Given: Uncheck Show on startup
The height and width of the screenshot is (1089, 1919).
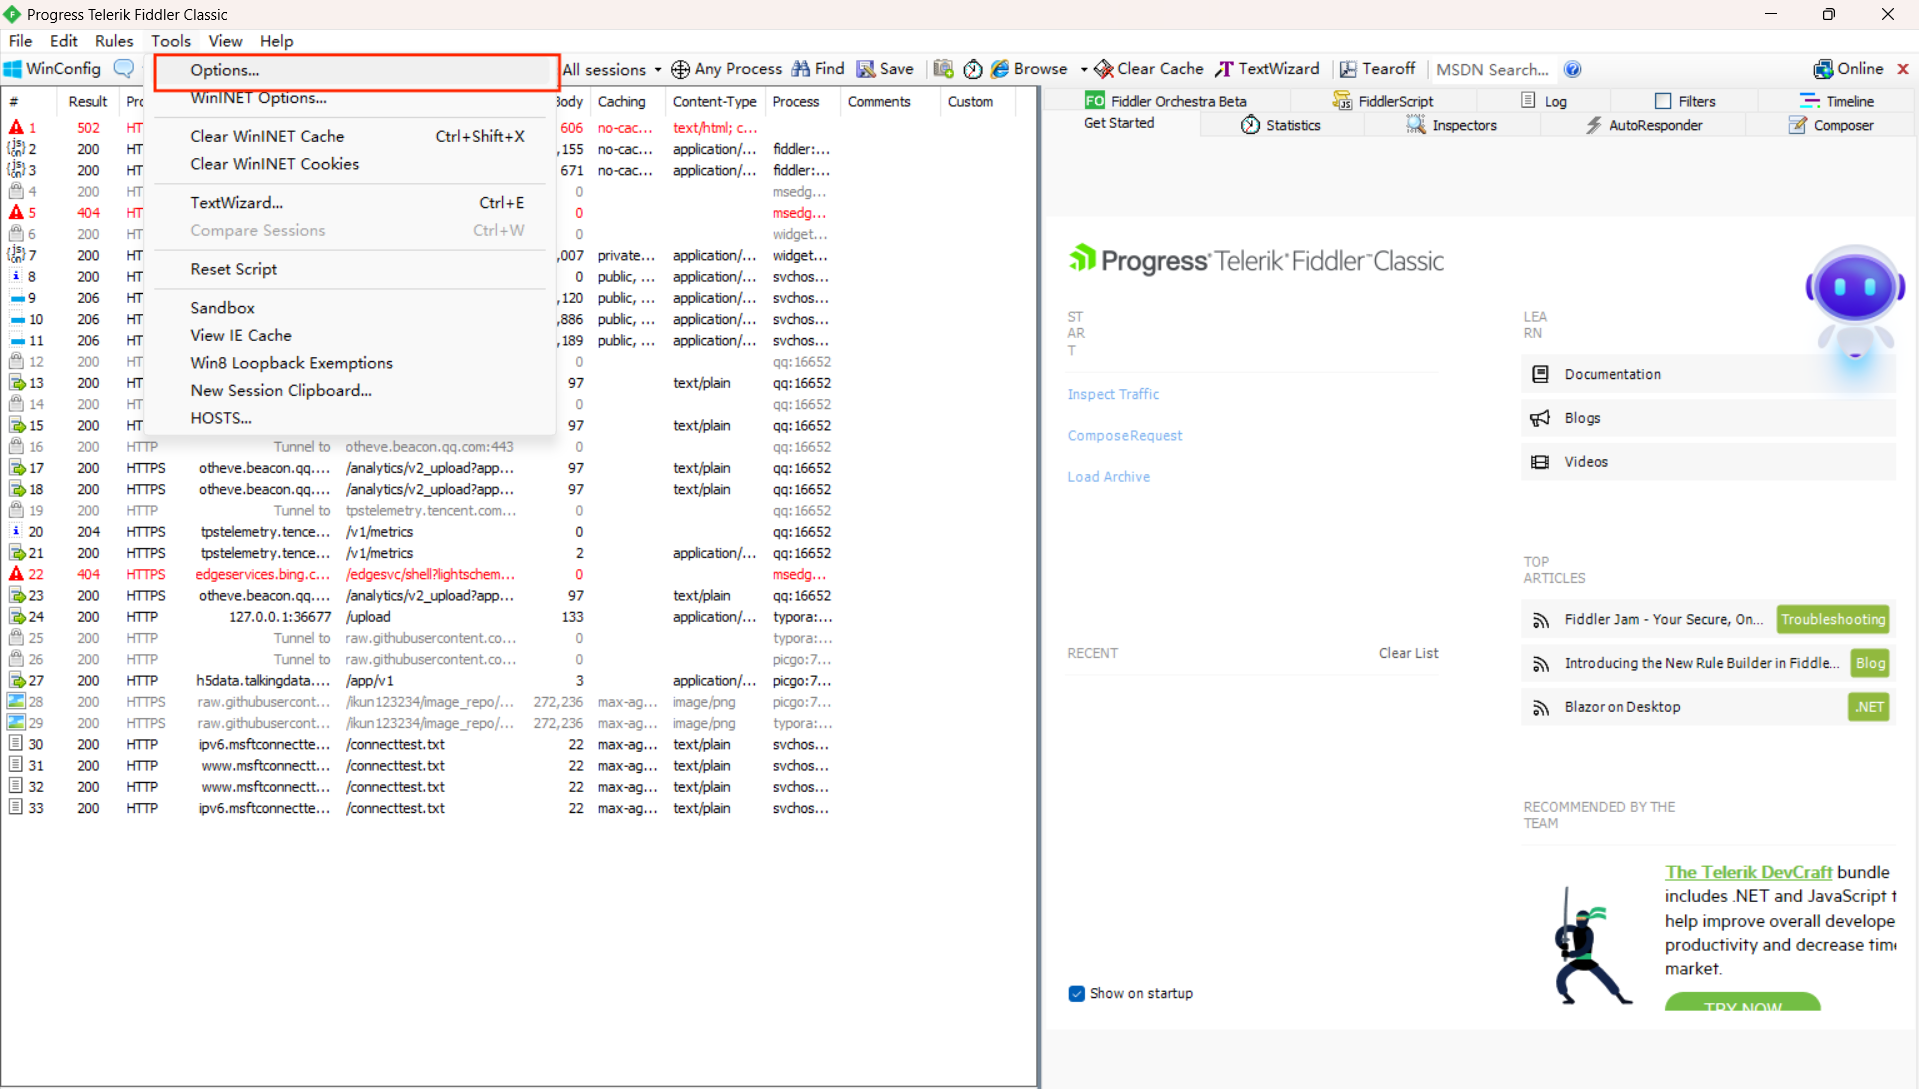Looking at the screenshot, I should 1076,994.
